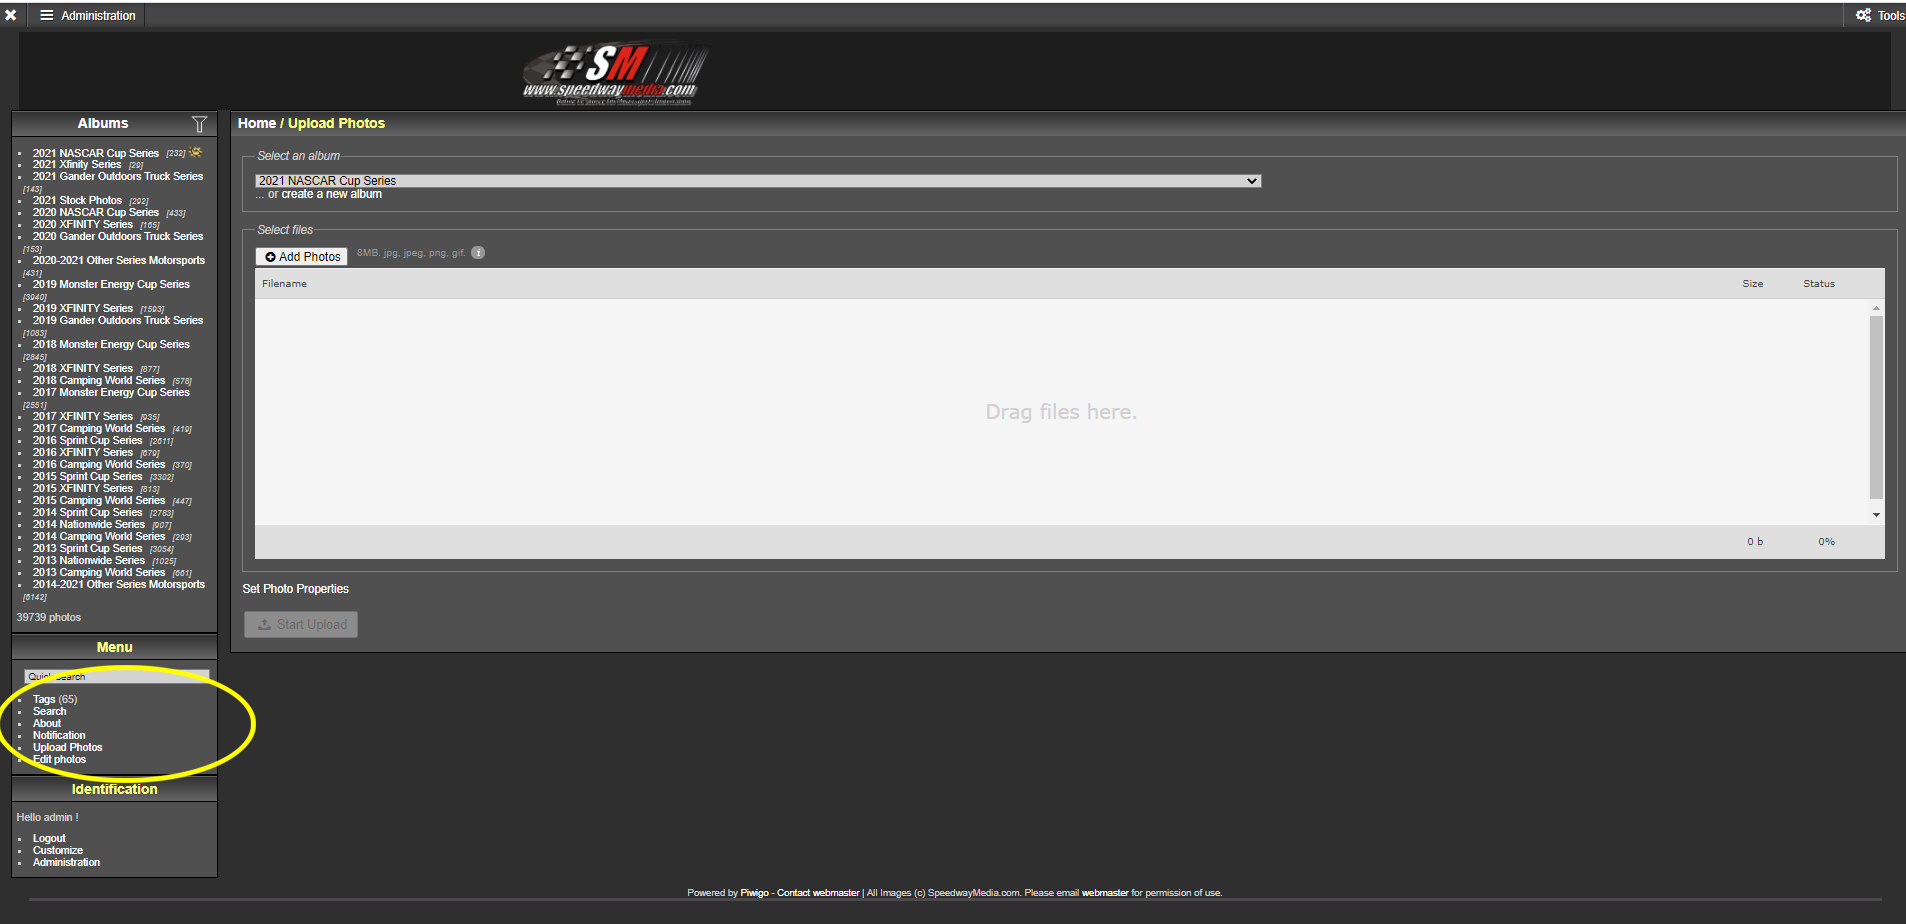The height and width of the screenshot is (924, 1906).
Task: Click the X icon in the top toolbar
Action: coord(11,15)
